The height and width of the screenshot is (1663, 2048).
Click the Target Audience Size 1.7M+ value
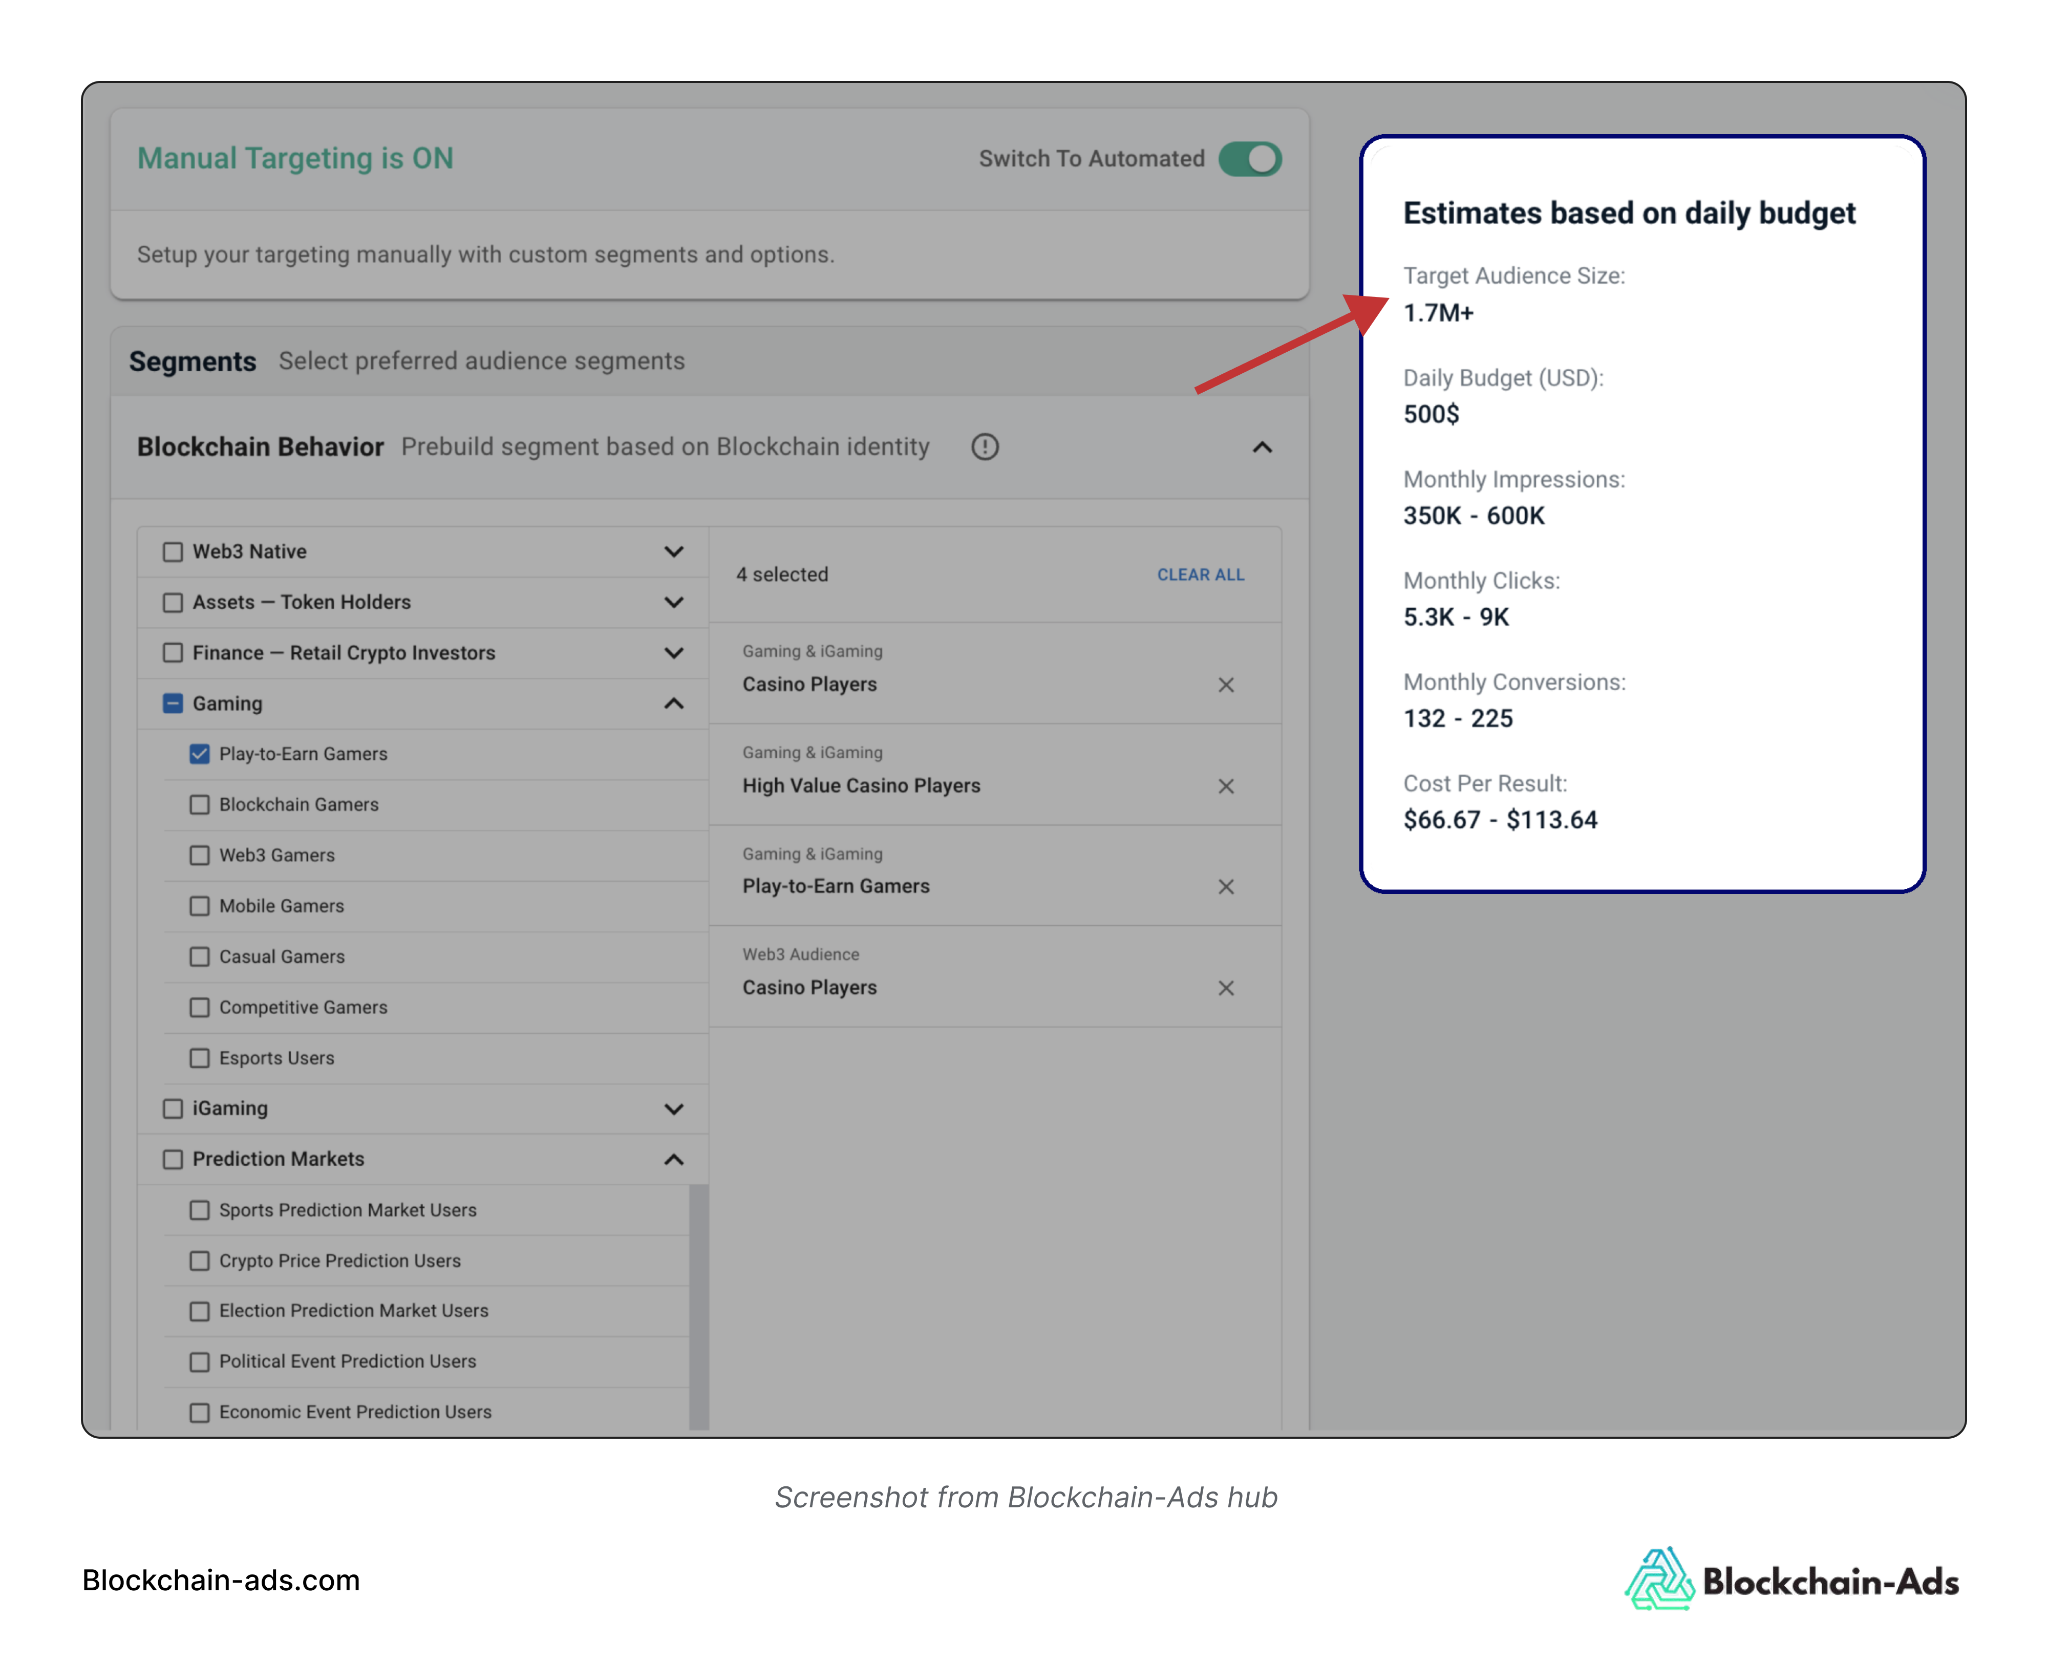pyautogui.click(x=1438, y=313)
